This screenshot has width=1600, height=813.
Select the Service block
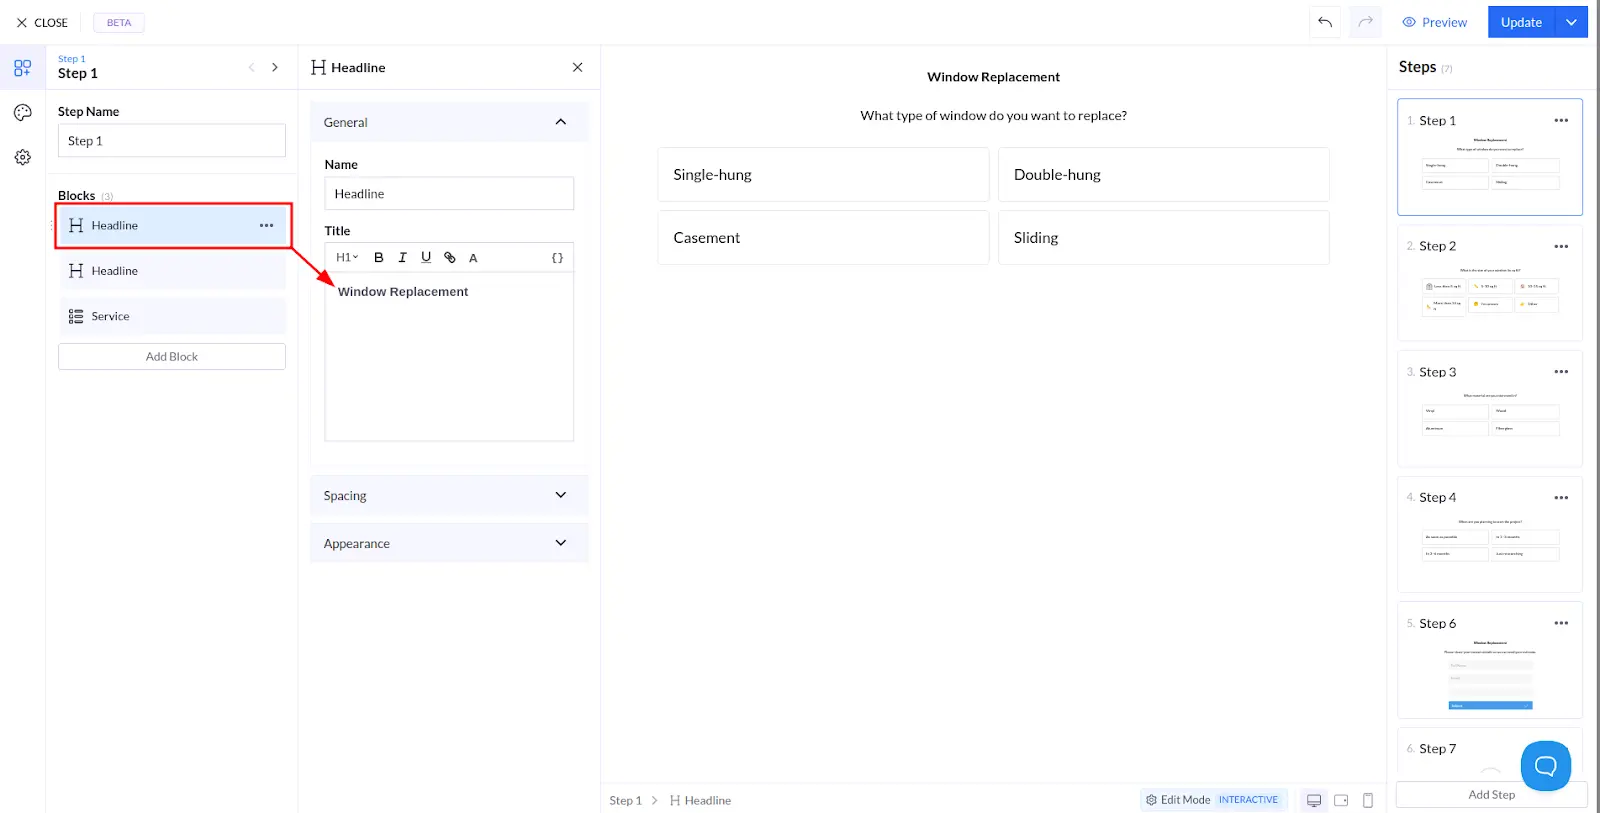[172, 317]
